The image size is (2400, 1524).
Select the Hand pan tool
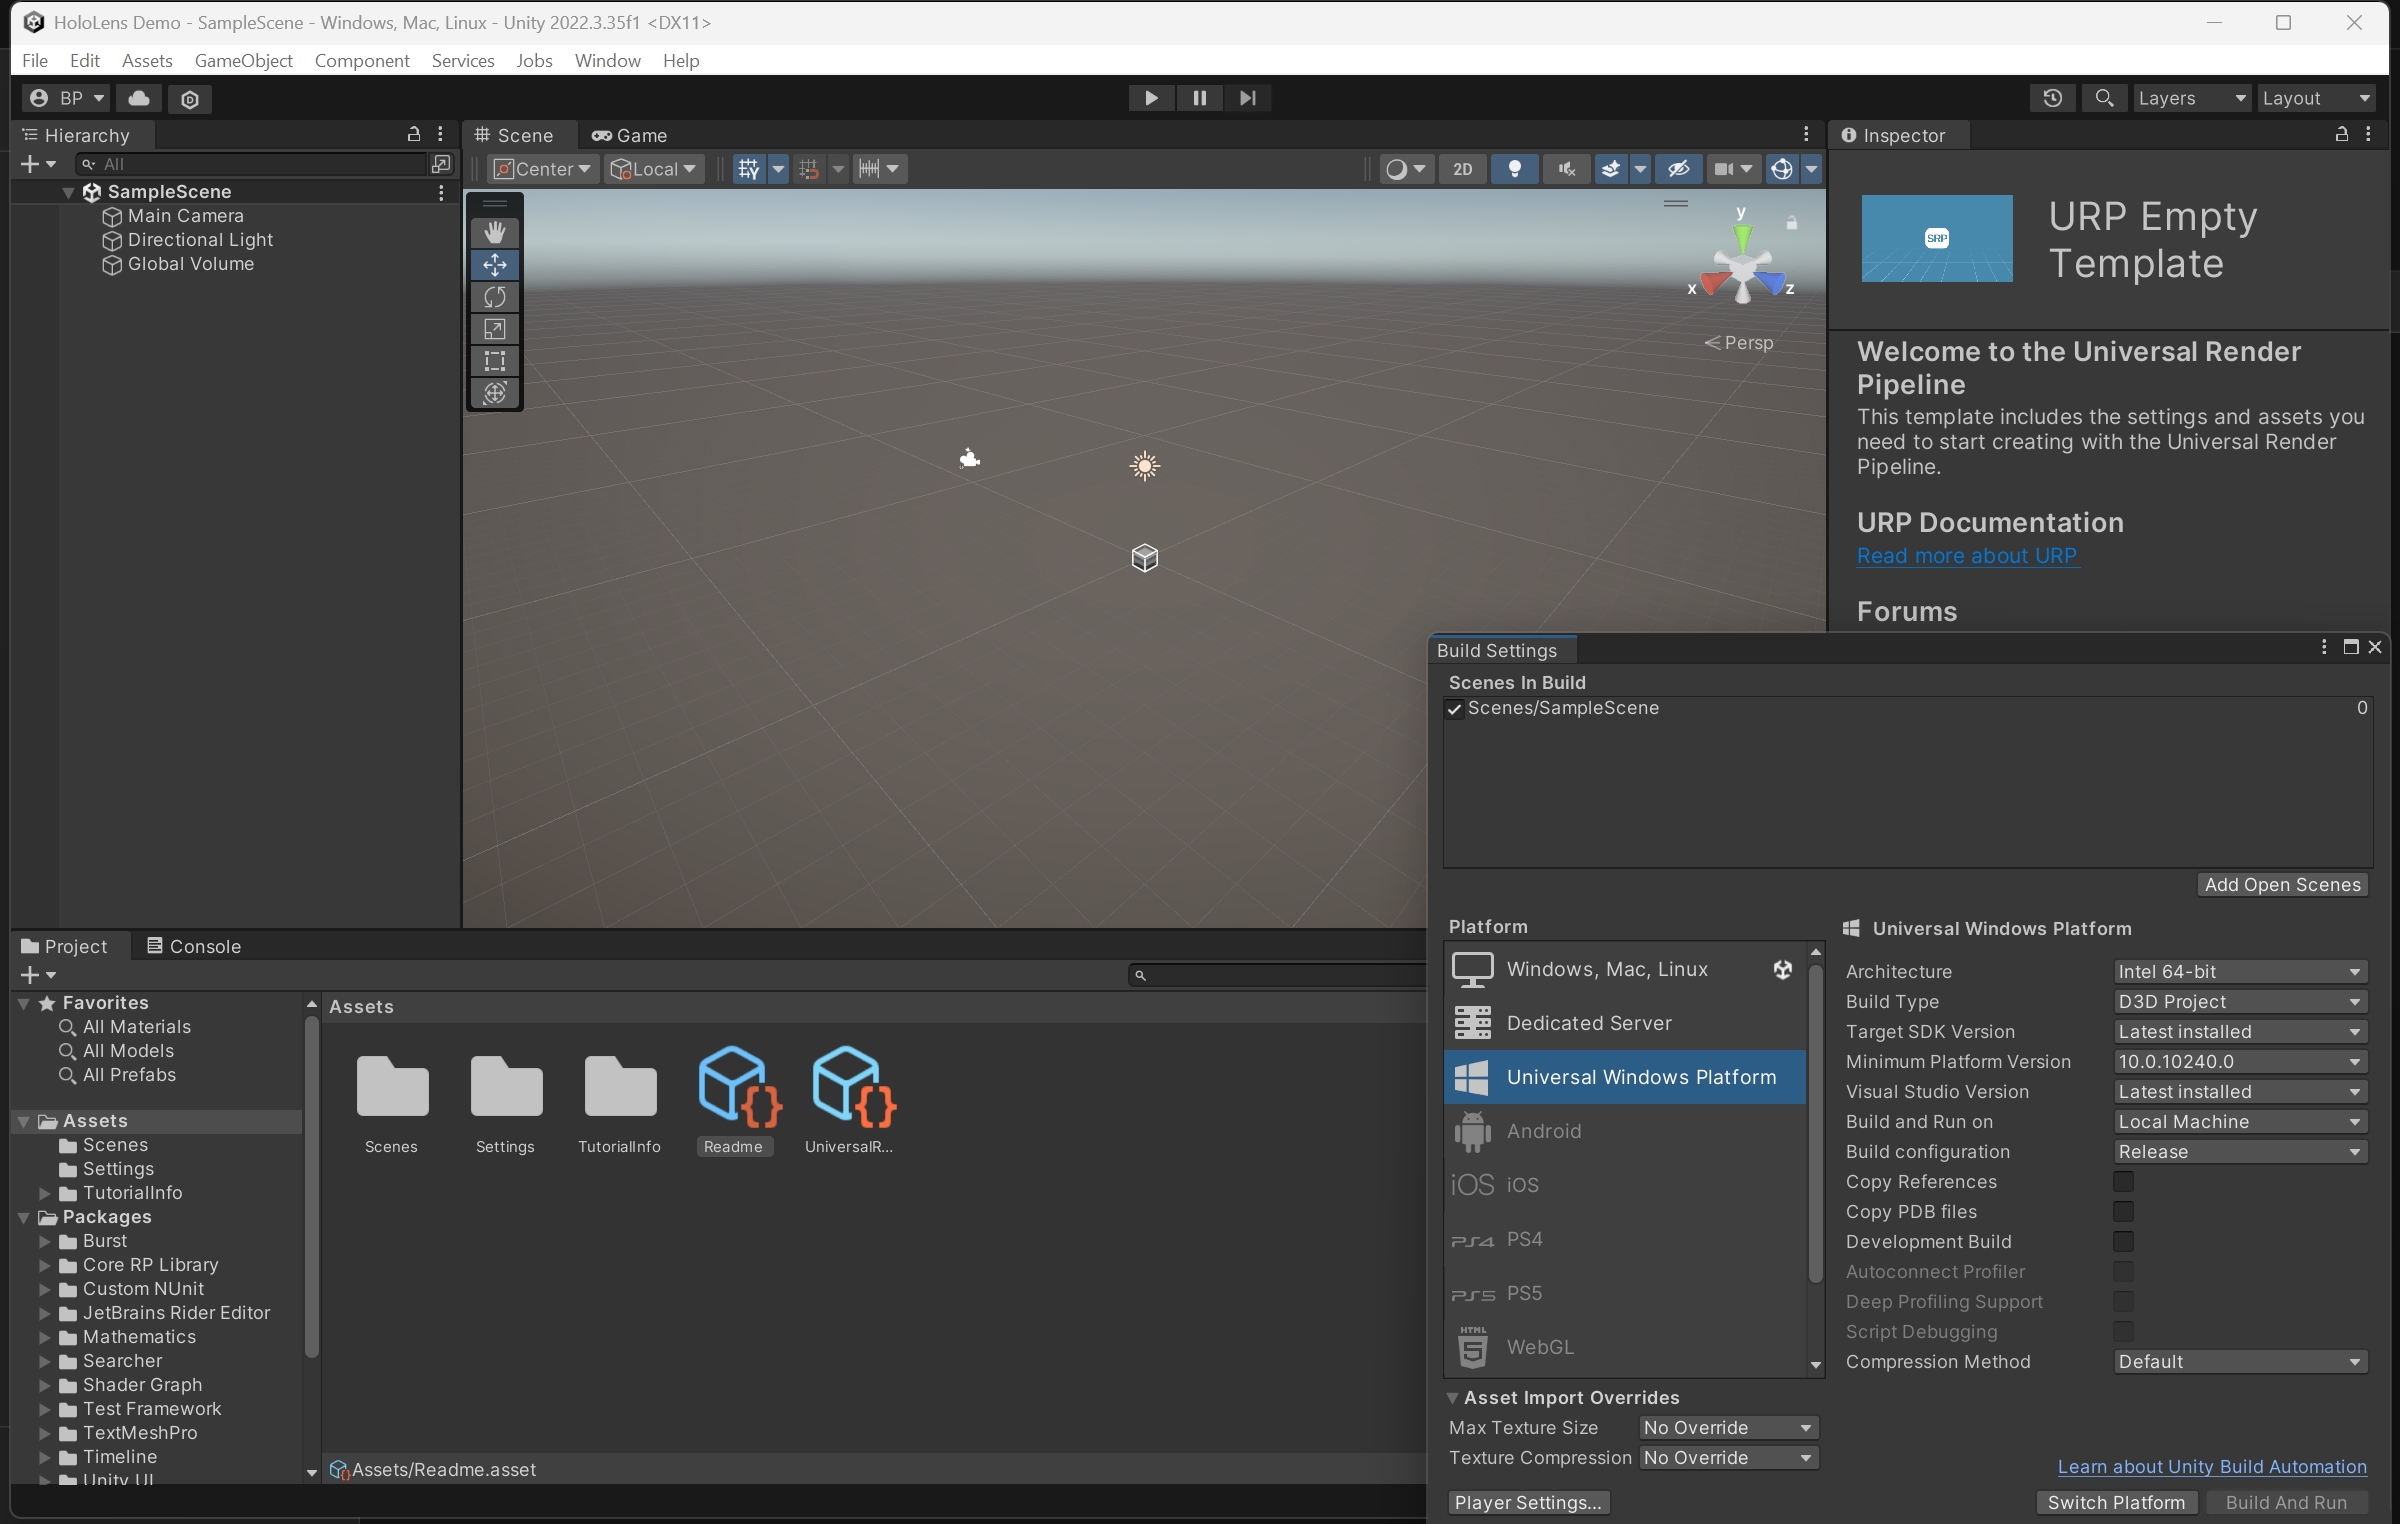pos(494,231)
